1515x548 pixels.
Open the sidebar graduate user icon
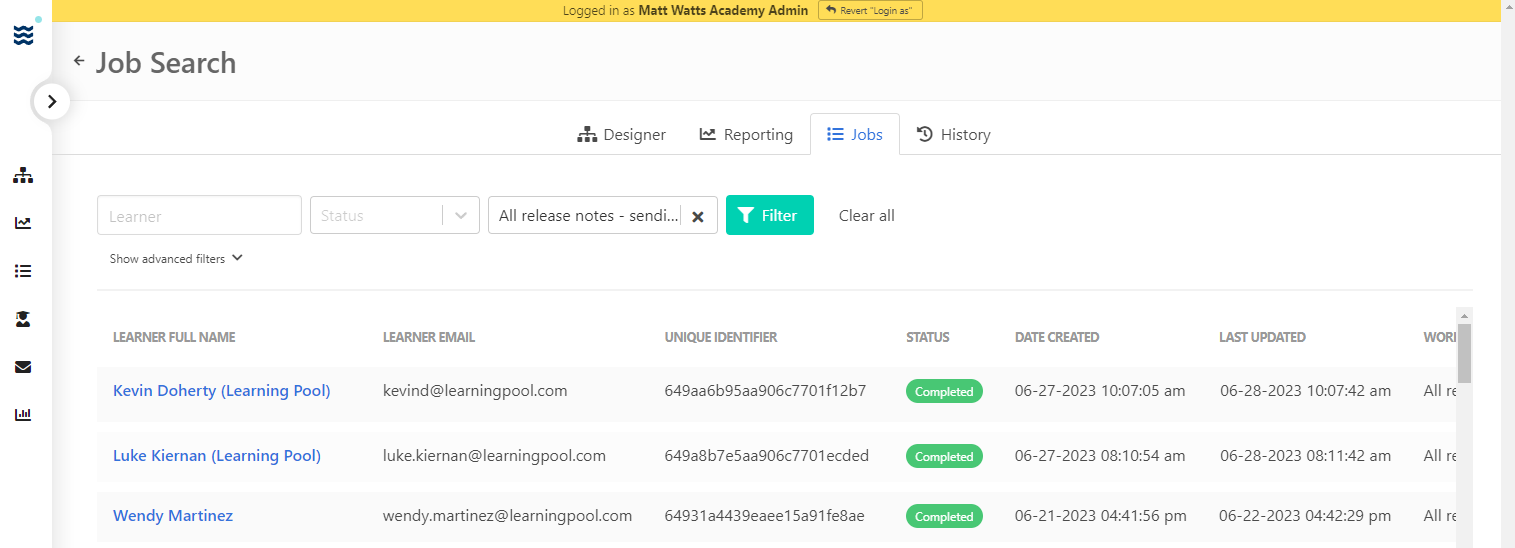pos(23,319)
